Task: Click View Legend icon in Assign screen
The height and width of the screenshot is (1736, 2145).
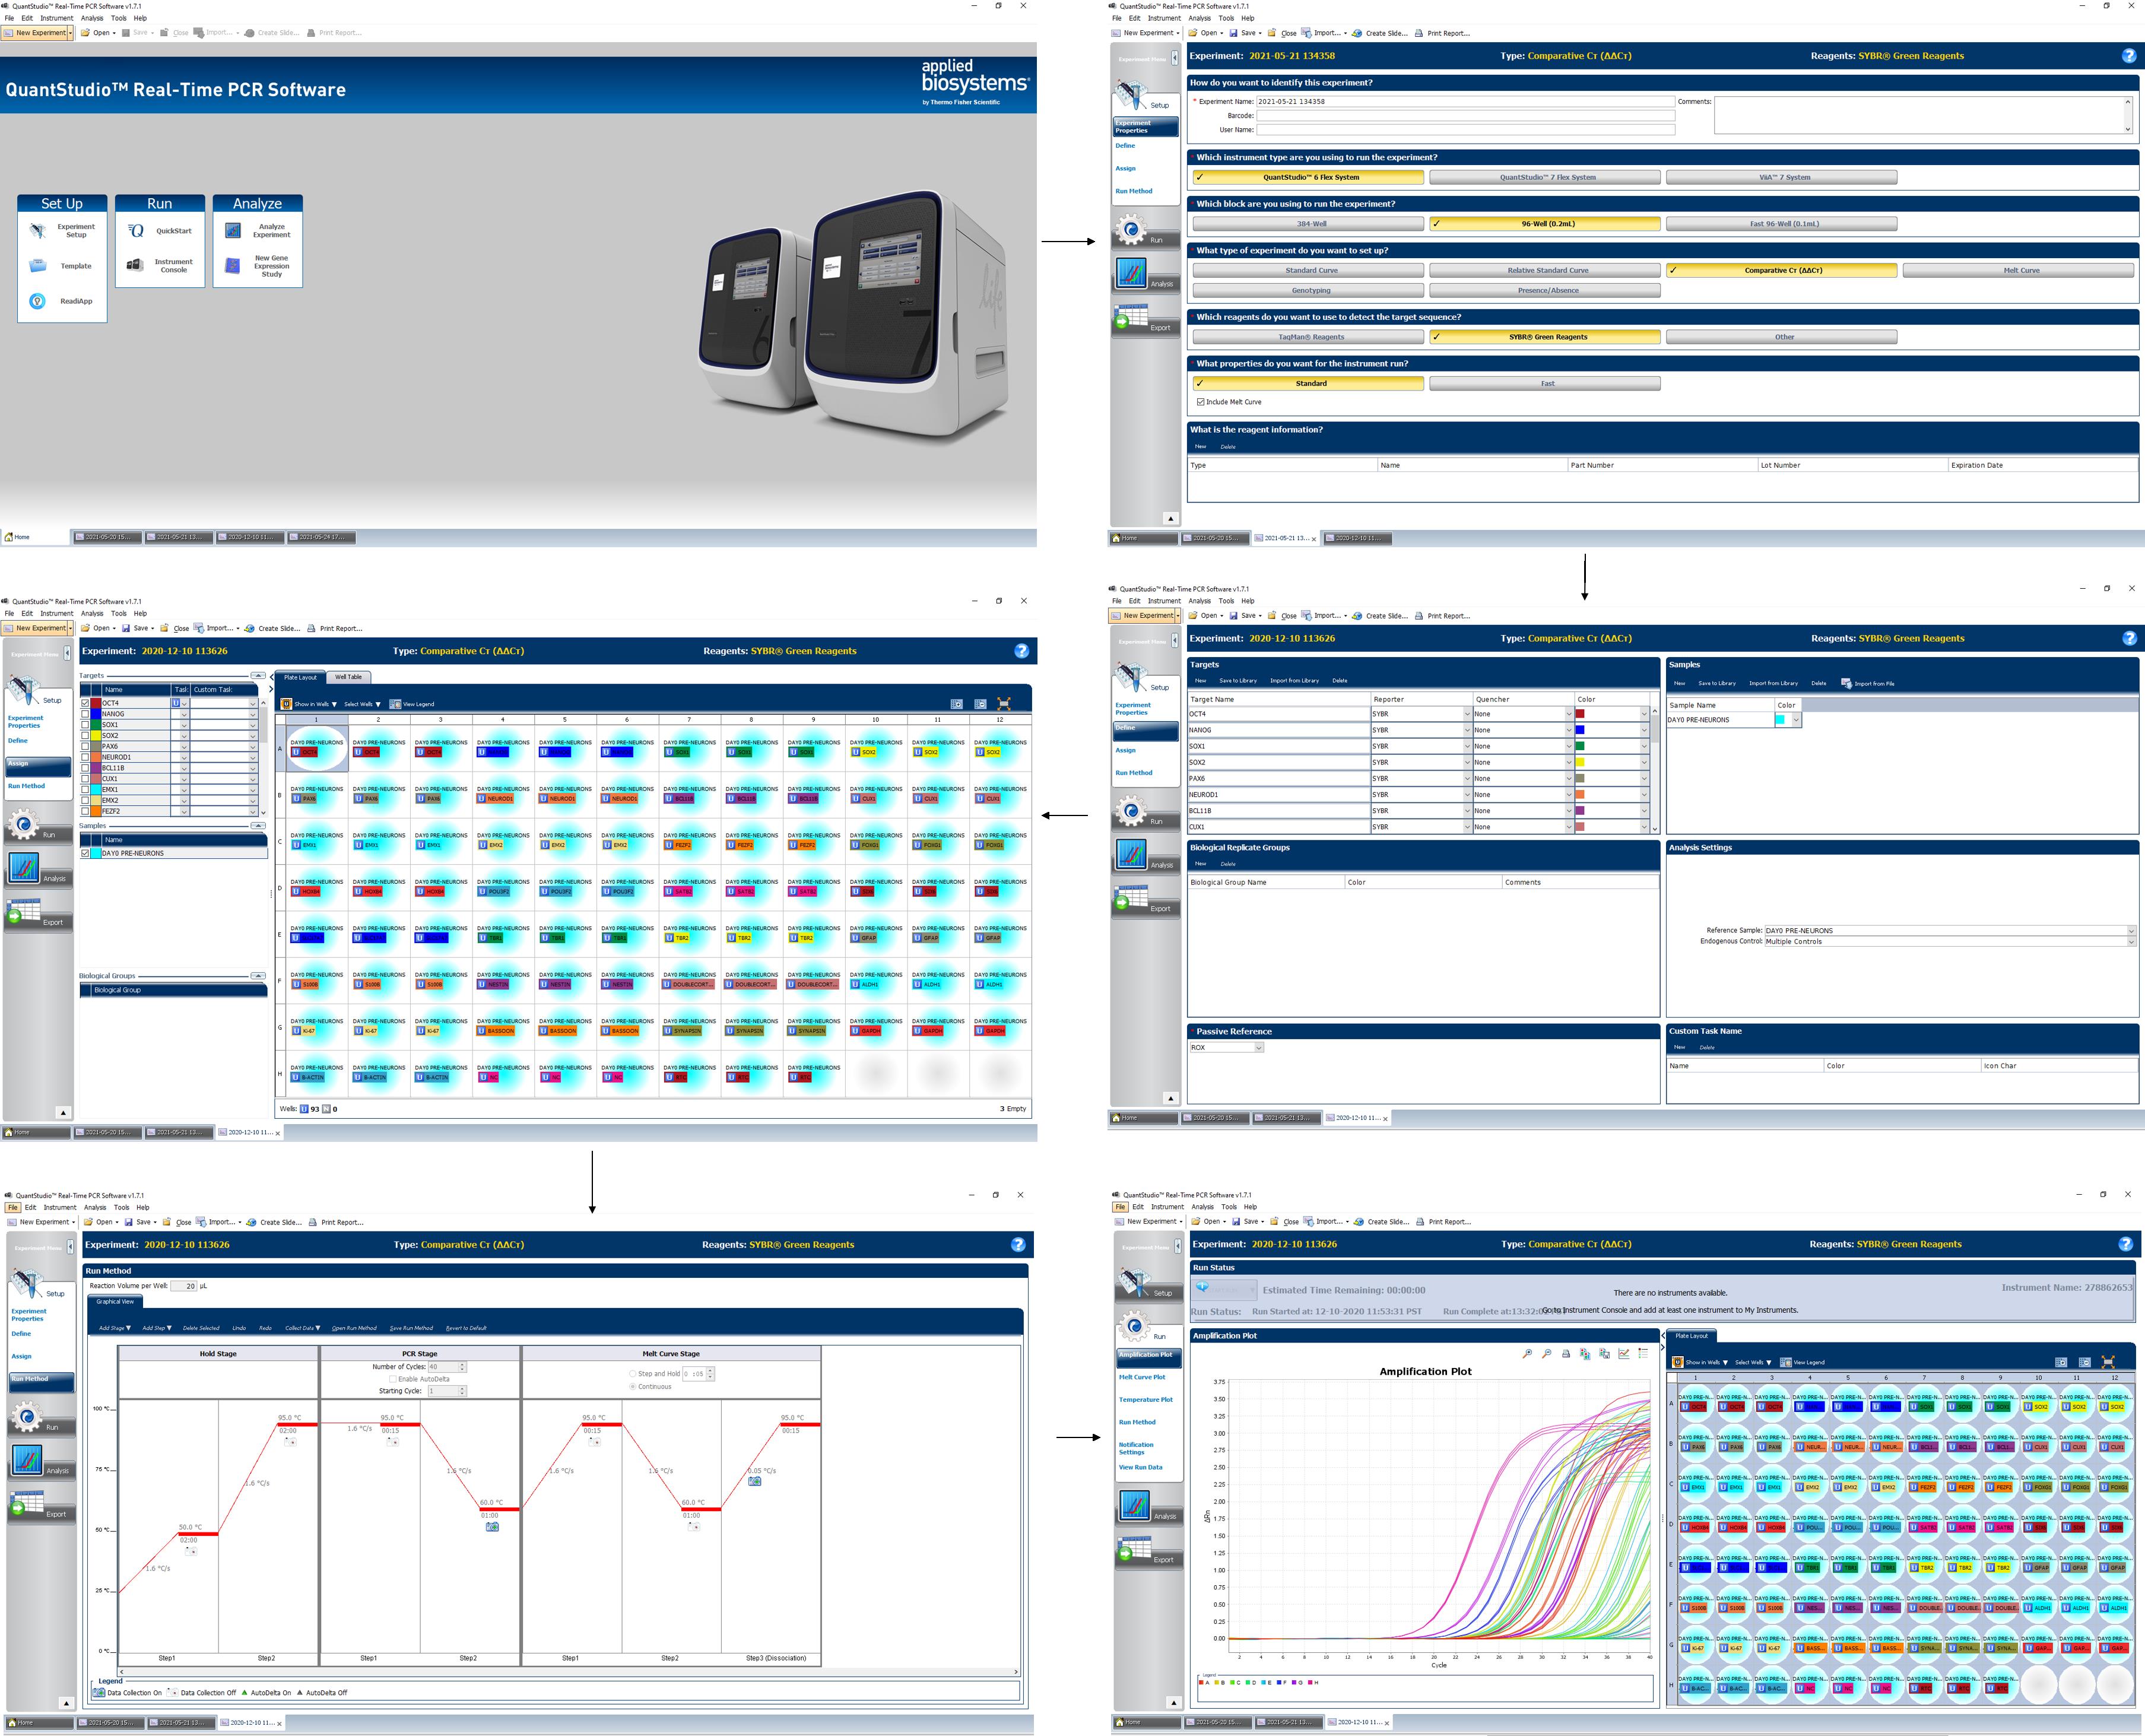Action: point(395,704)
